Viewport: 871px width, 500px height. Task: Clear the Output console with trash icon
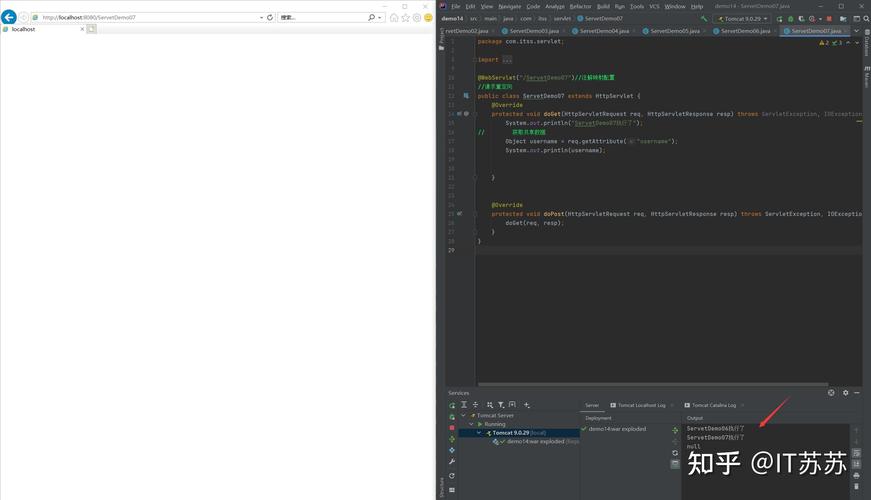click(856, 486)
